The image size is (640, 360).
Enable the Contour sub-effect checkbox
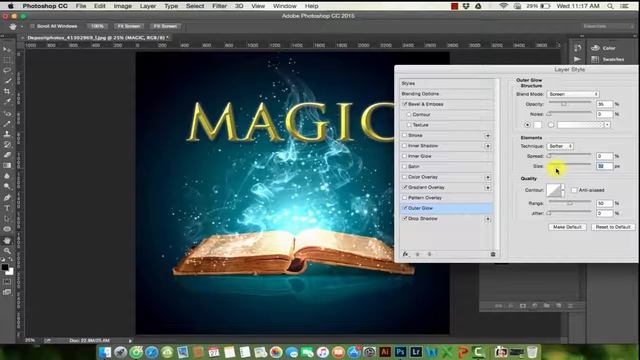409,115
